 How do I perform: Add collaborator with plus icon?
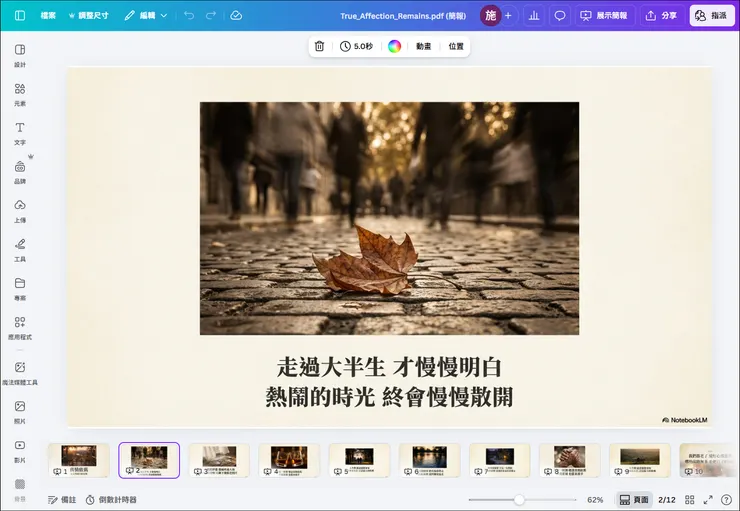pos(508,16)
